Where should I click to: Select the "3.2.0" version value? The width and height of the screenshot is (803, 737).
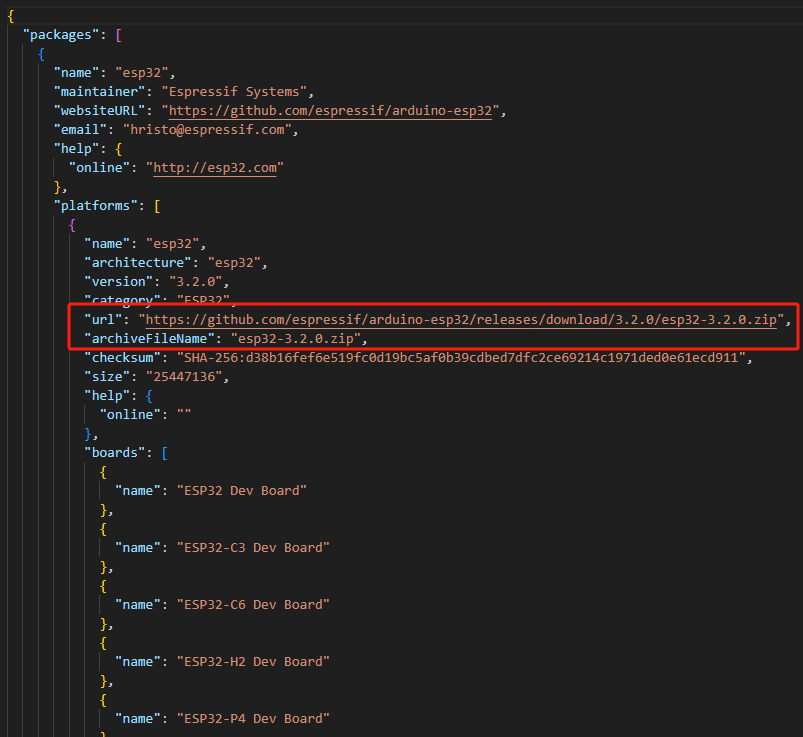[196, 282]
